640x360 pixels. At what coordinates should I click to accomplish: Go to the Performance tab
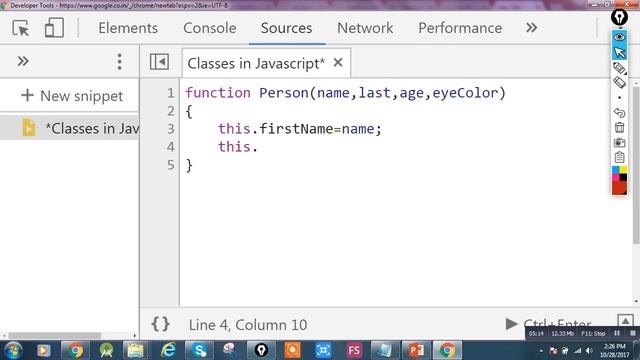(460, 28)
